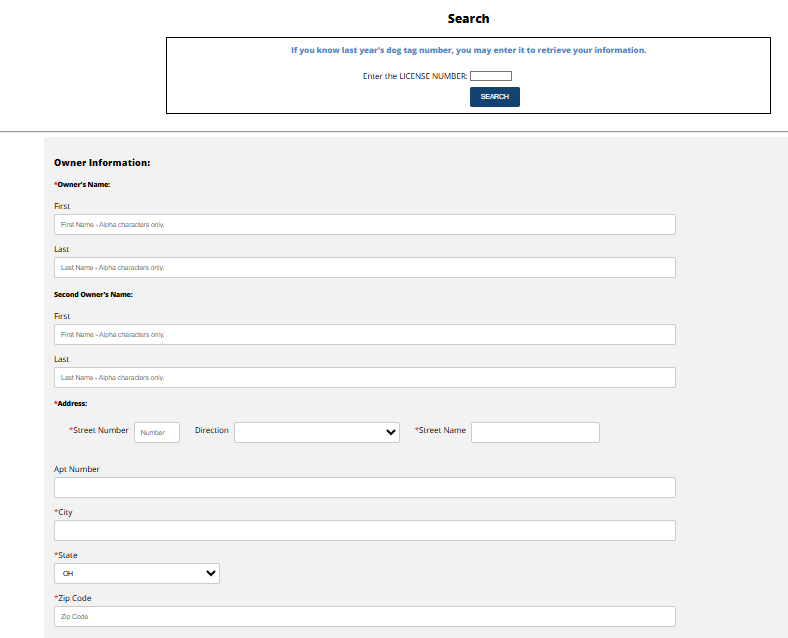Click inside the City text field
The width and height of the screenshot is (788, 638).
tap(364, 530)
